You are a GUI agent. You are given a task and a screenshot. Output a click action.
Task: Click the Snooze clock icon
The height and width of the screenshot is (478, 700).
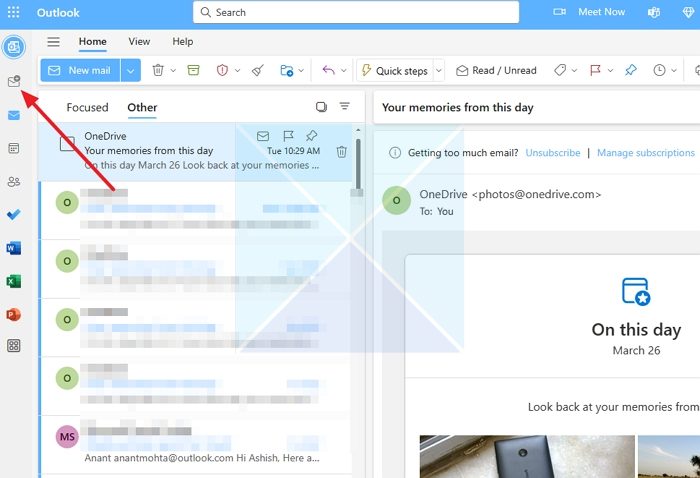(659, 70)
